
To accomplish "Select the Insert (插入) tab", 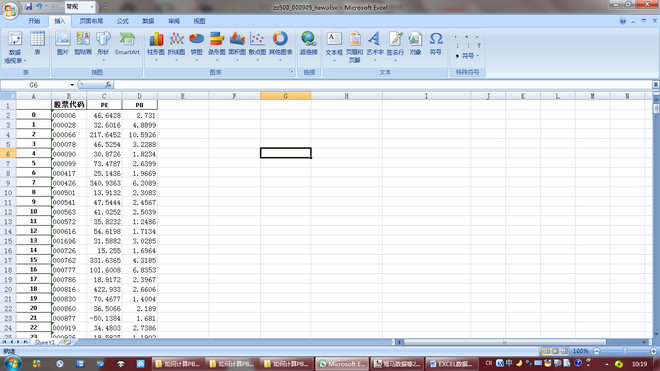I will [59, 21].
